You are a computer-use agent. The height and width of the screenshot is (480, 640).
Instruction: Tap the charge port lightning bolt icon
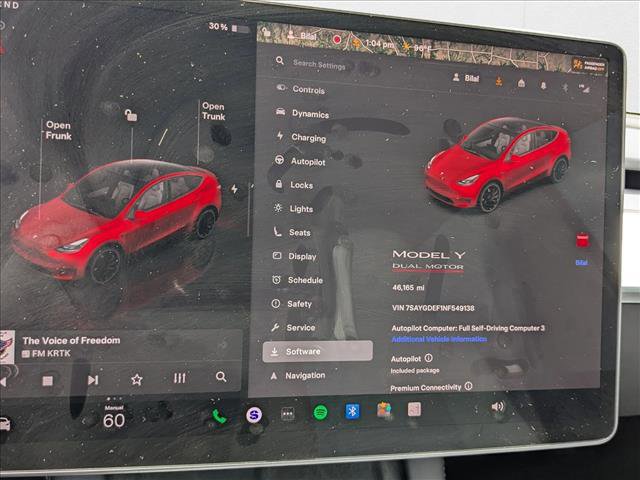[x=234, y=189]
